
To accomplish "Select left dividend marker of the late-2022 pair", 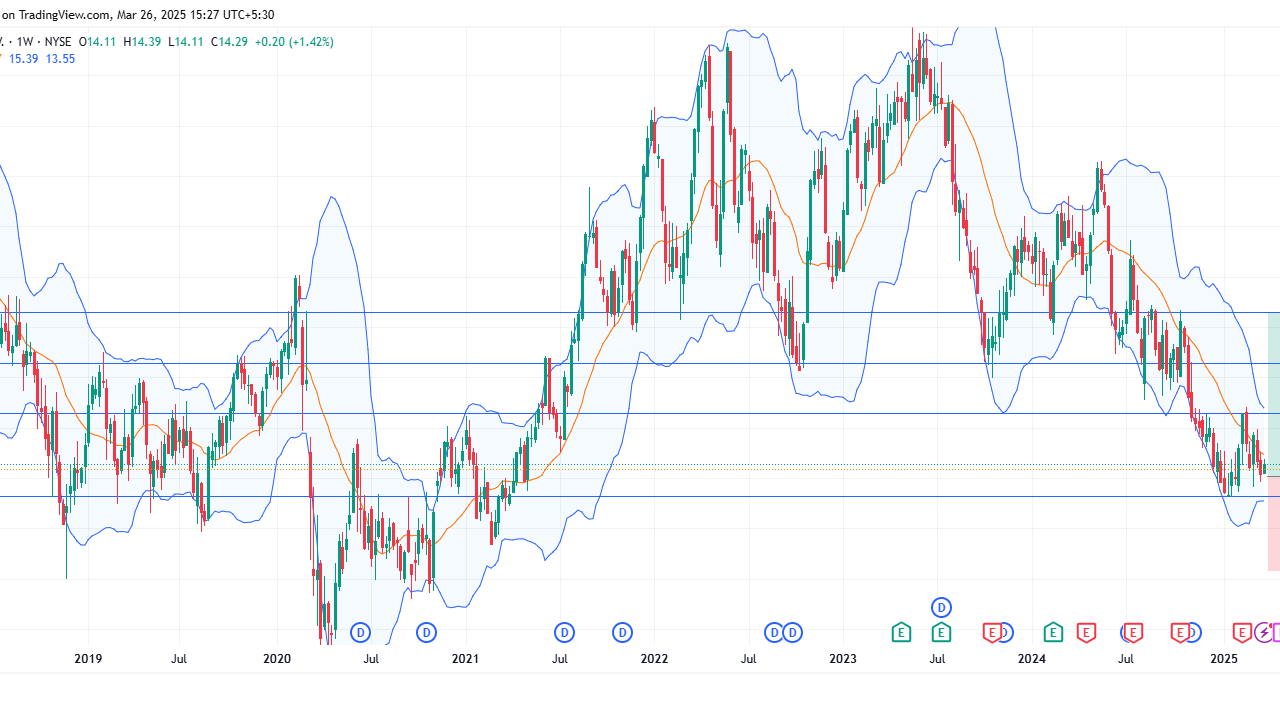I will coord(774,632).
